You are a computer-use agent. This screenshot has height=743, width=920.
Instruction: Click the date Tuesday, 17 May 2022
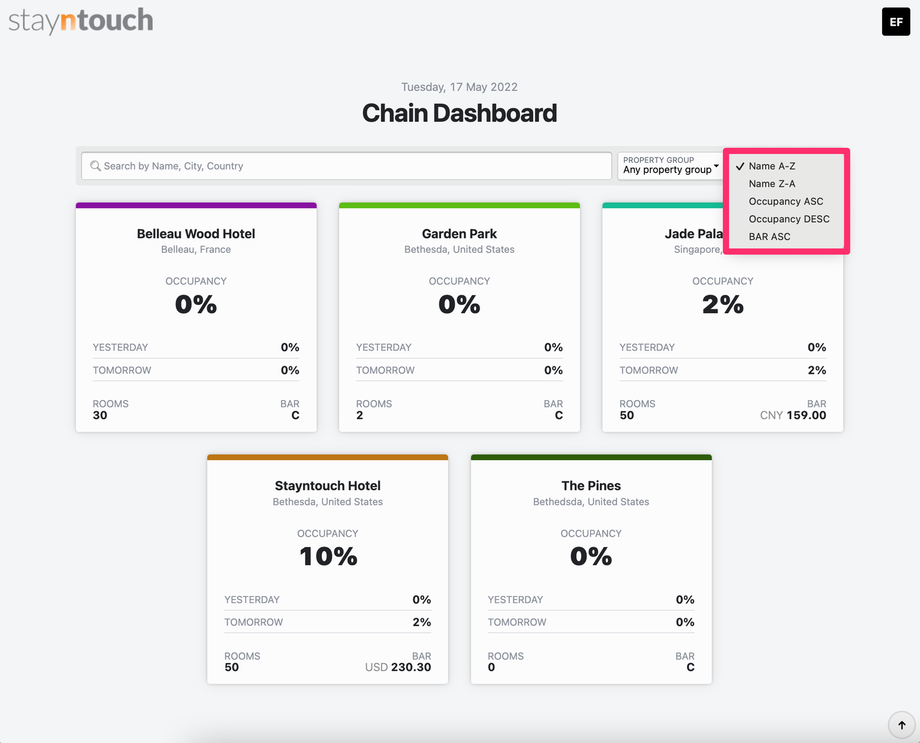pos(459,87)
